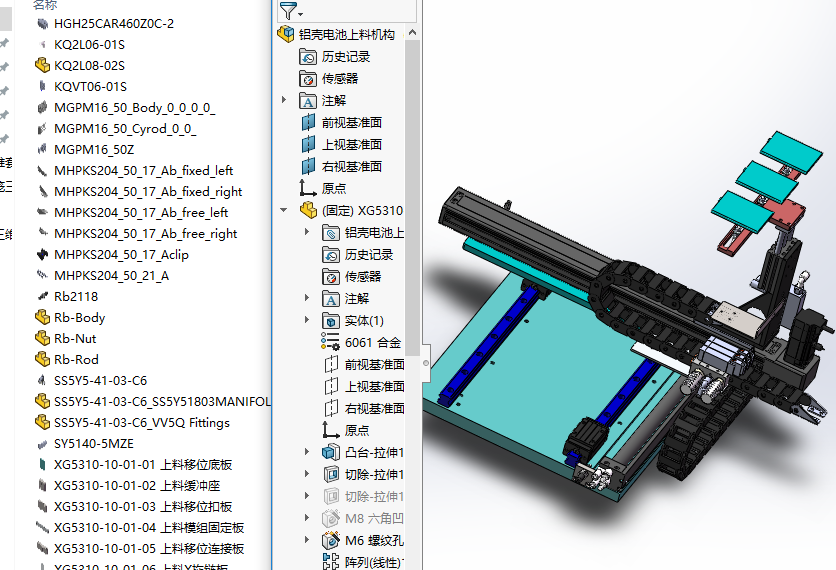This screenshot has height=570, width=836.
Task: Select file MHPKS204_50_17_Ab_free_right
Action: point(146,234)
